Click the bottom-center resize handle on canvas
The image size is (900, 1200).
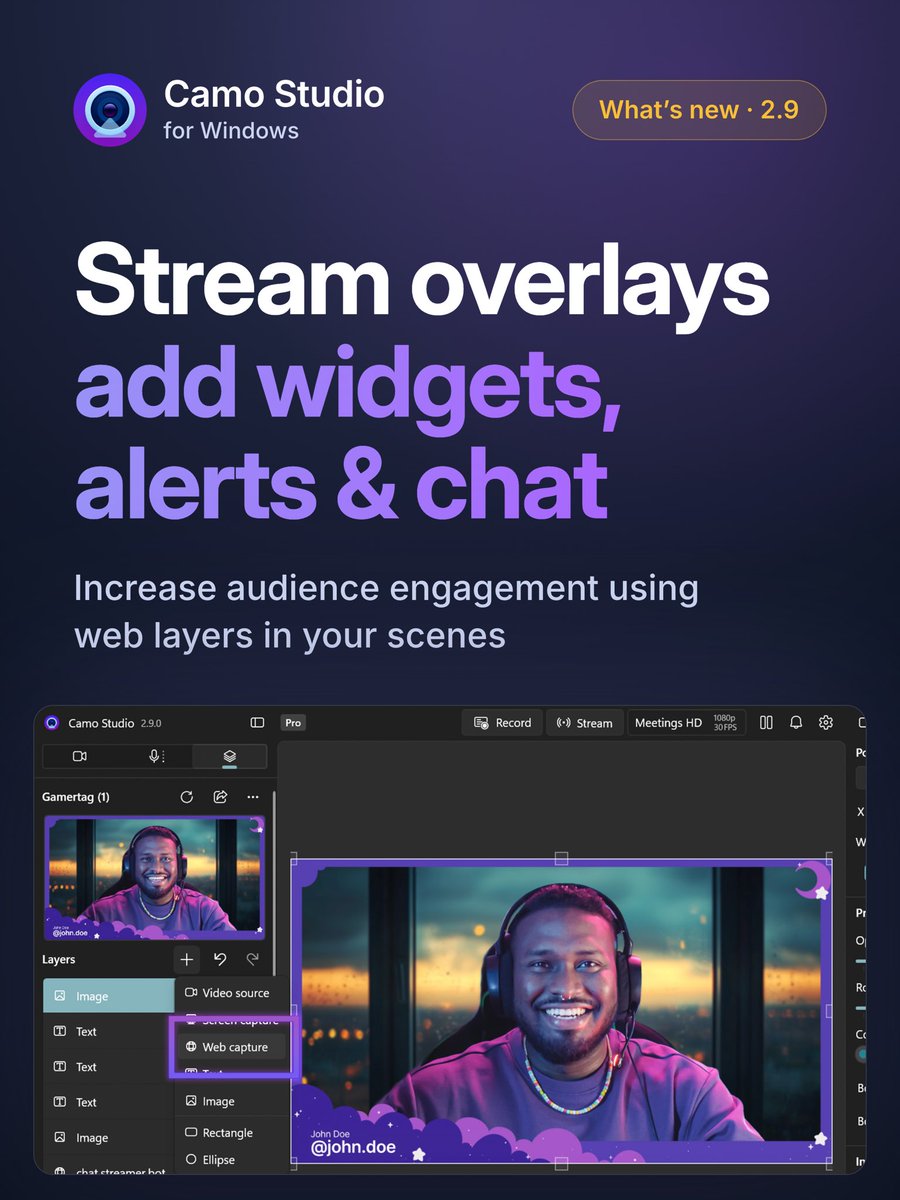[x=561, y=1164]
